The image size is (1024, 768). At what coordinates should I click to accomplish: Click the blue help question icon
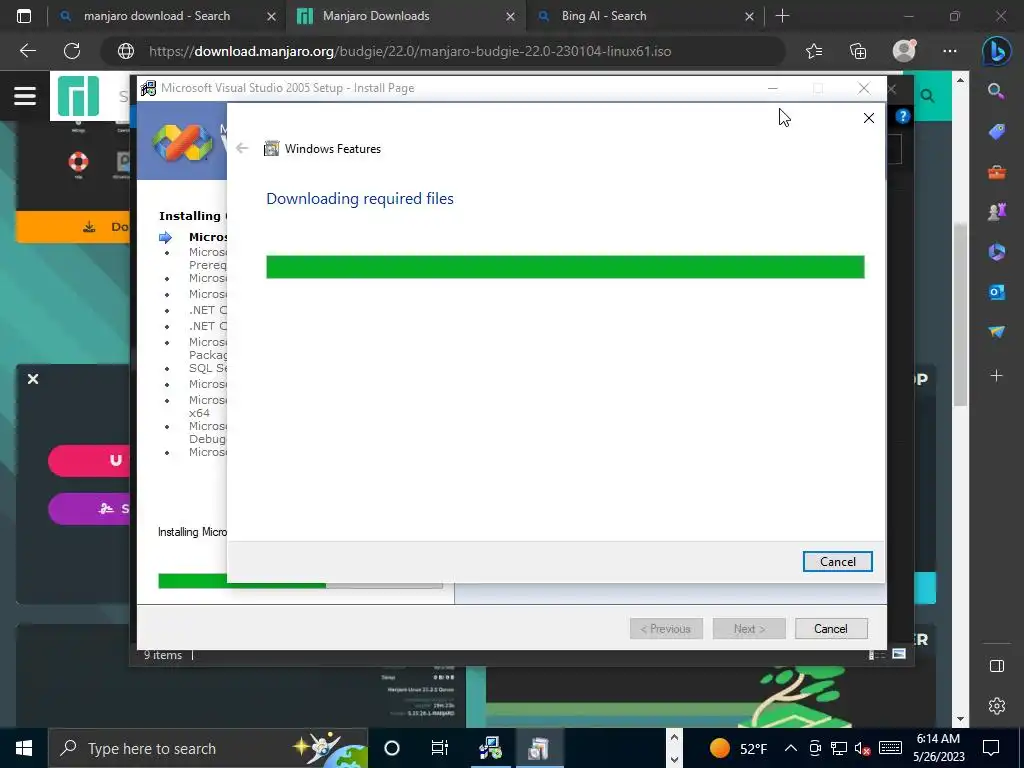click(903, 116)
